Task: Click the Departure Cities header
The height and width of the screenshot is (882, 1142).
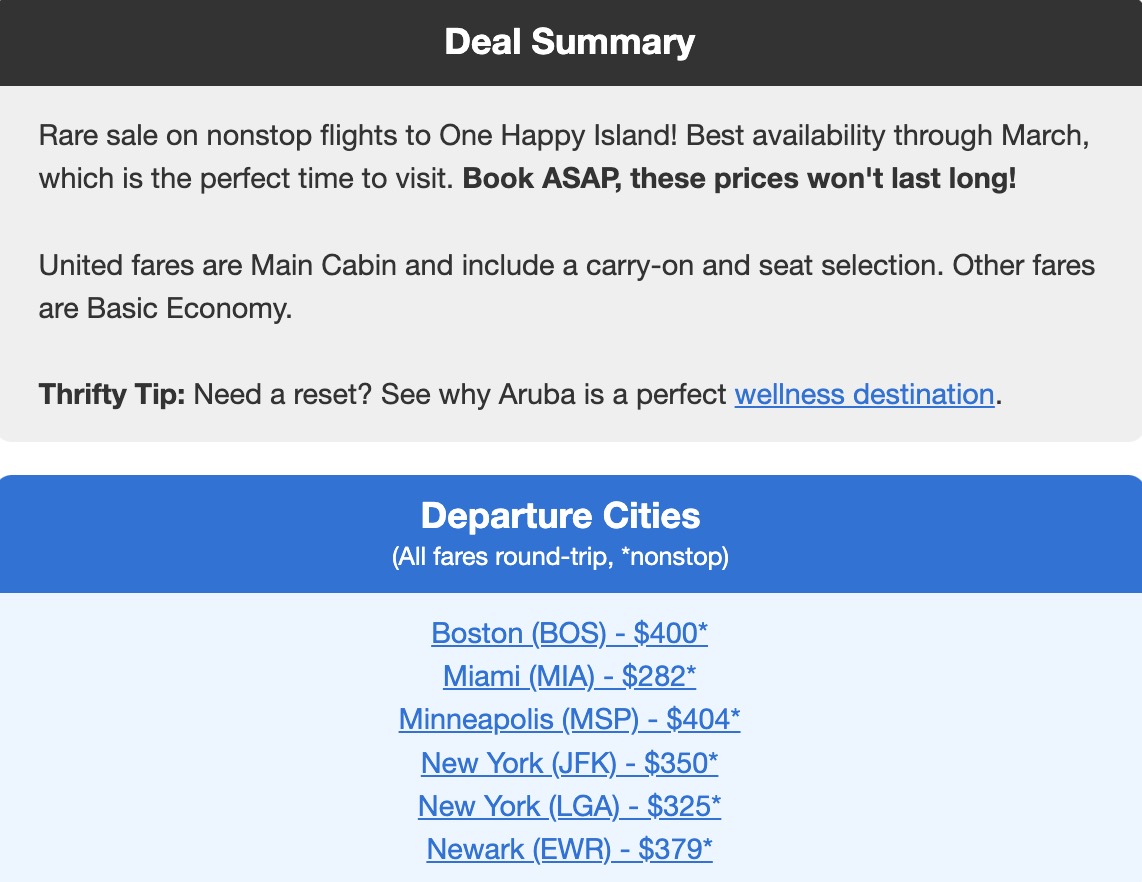Action: click(561, 515)
